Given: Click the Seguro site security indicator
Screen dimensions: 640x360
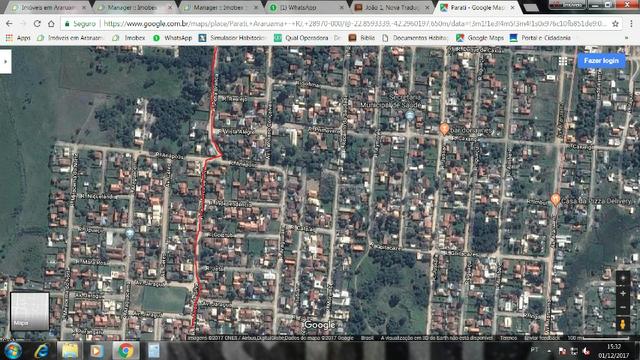Looking at the screenshot, I should [x=80, y=24].
